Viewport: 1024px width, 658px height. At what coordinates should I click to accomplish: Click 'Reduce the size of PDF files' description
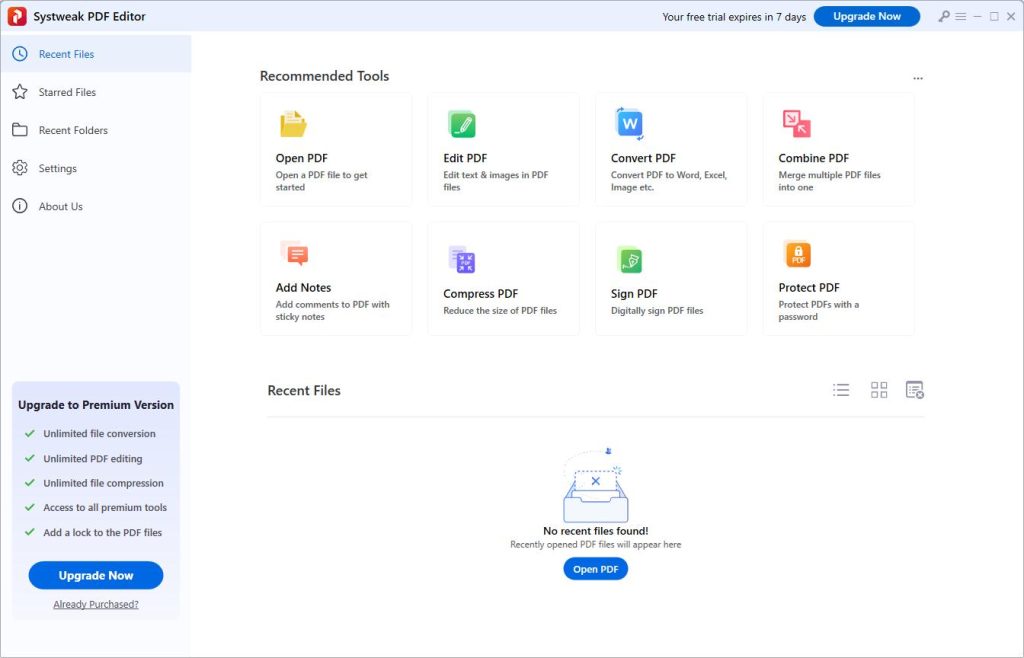[500, 311]
